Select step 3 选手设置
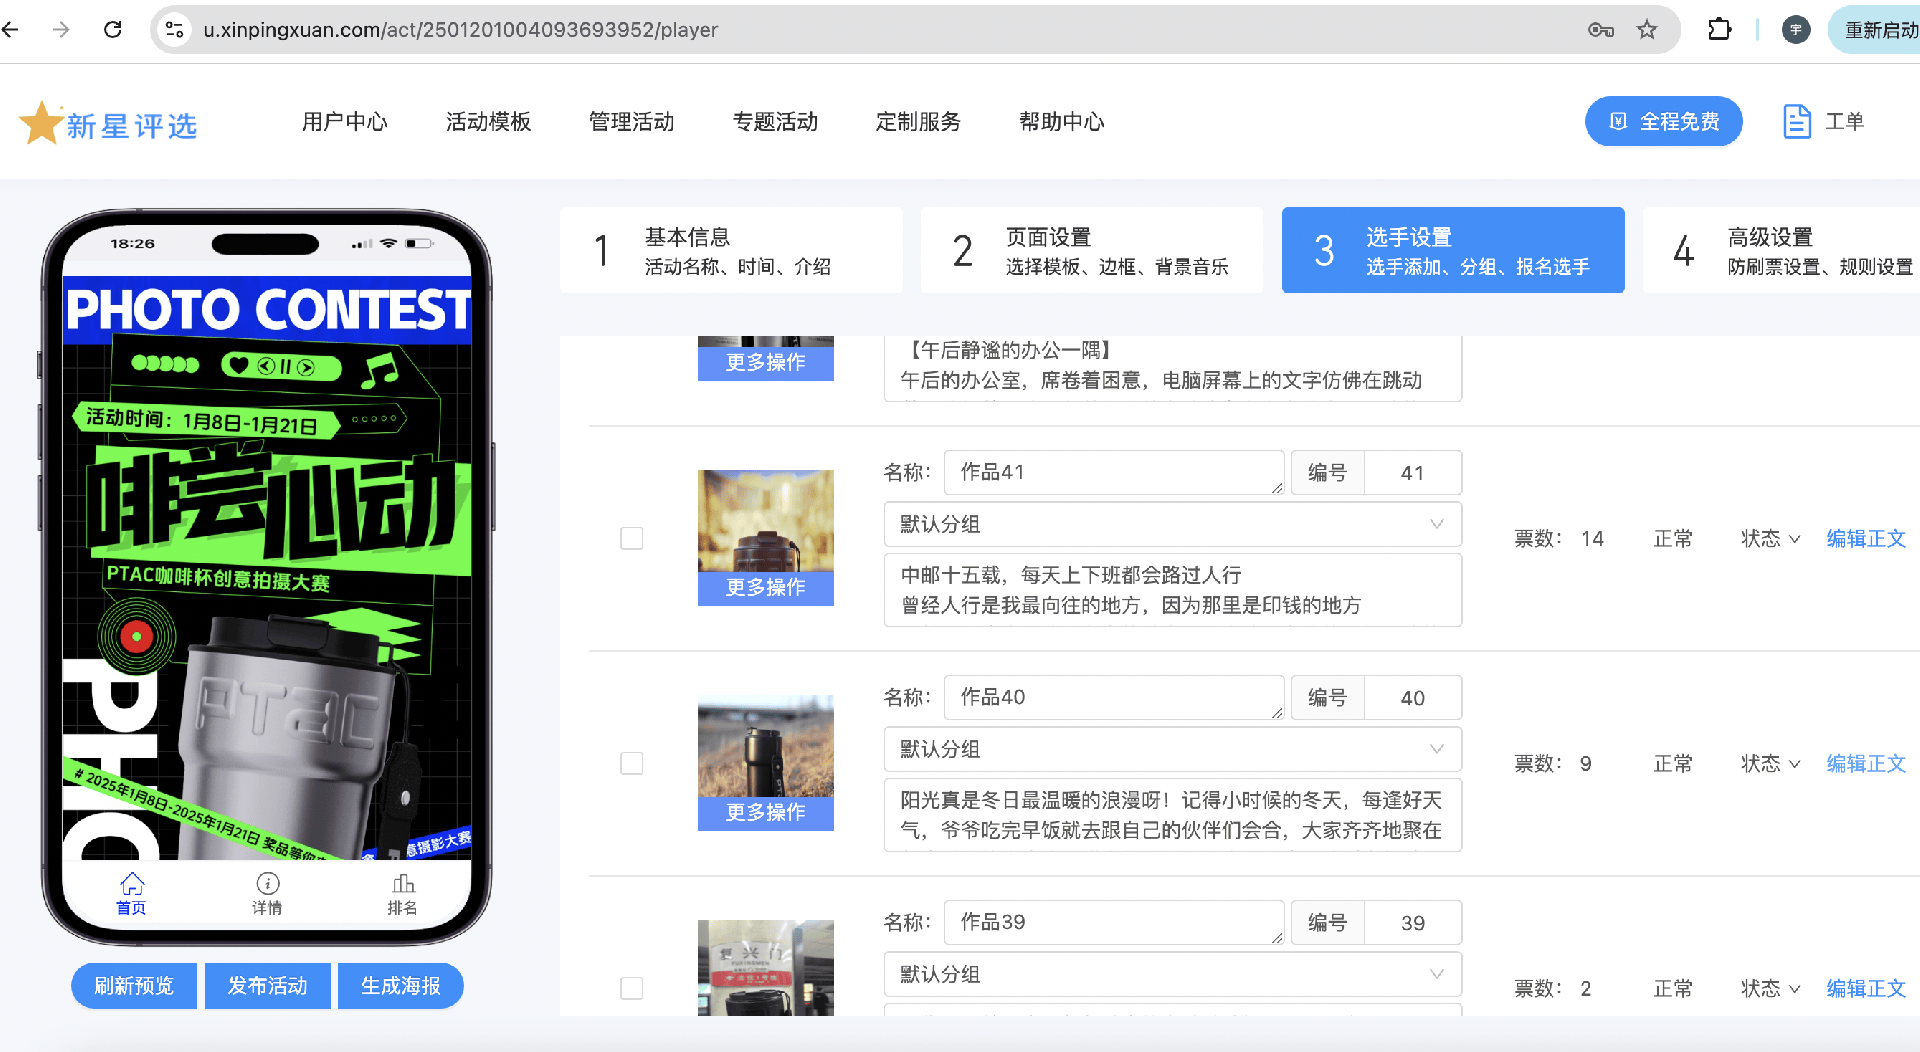This screenshot has height=1052, width=1920. pos(1453,250)
